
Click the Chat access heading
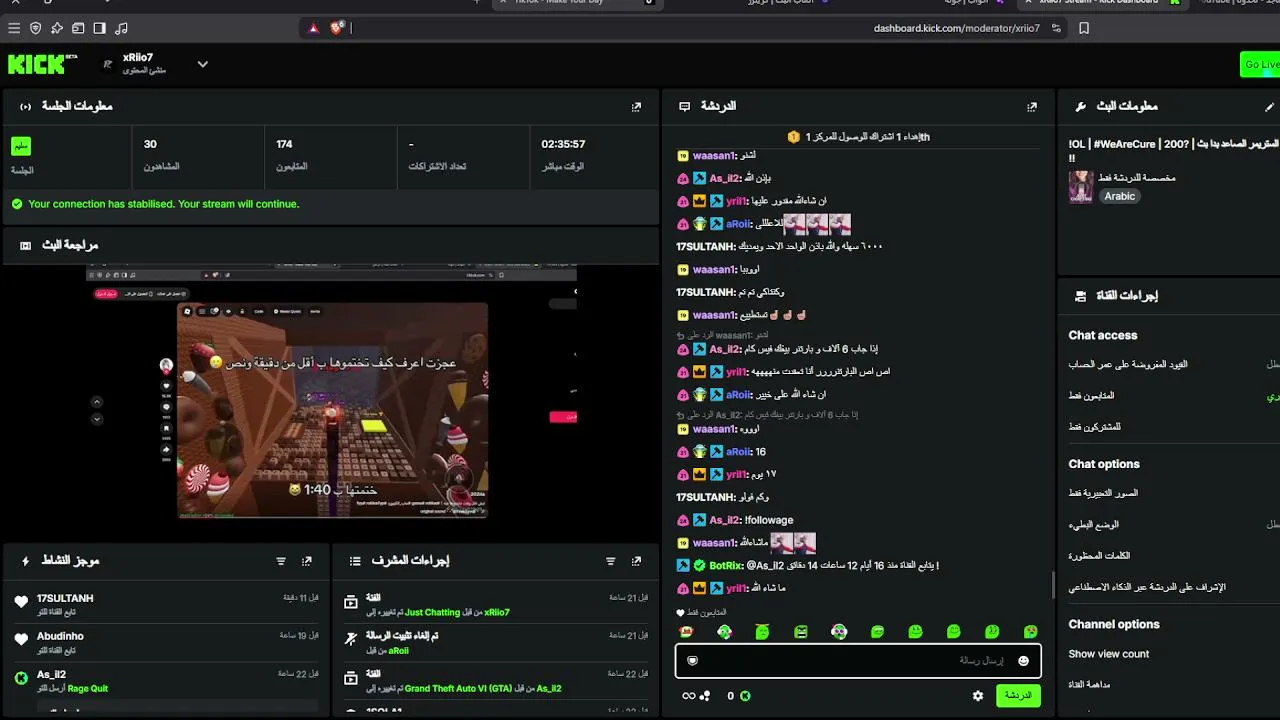1102,335
